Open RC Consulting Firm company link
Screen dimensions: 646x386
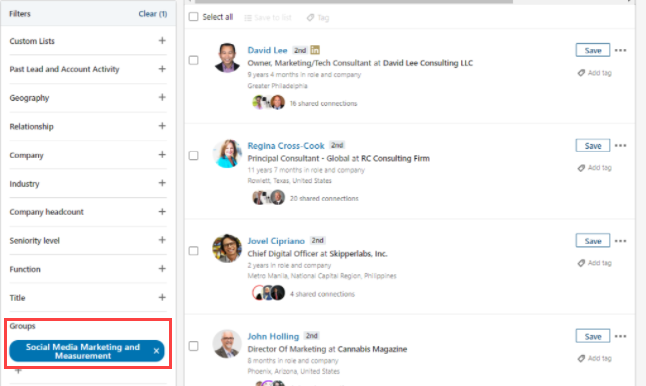[x=395, y=158]
